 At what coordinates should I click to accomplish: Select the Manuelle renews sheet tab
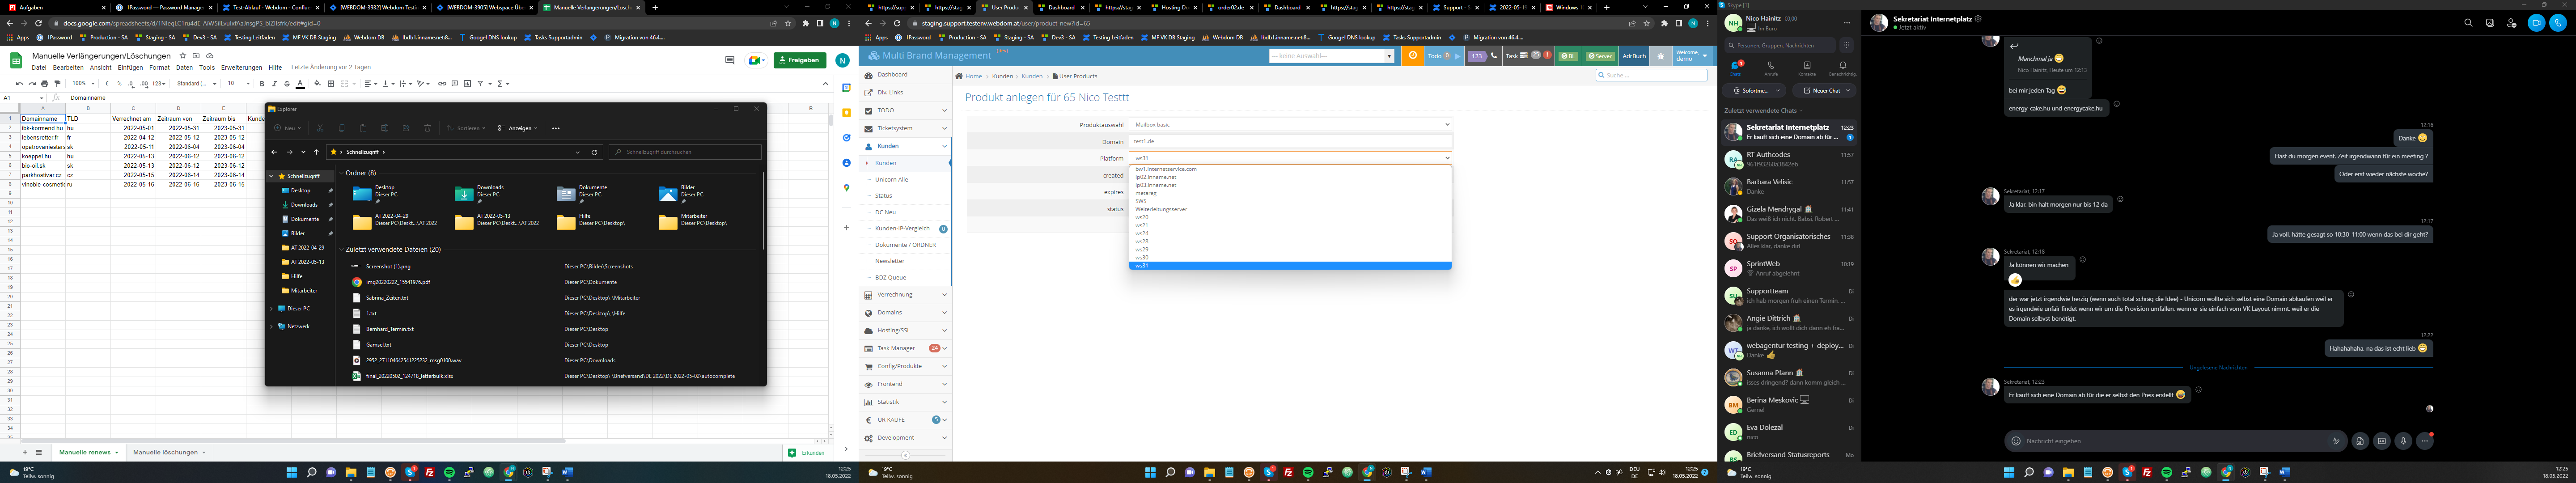pyautogui.click(x=89, y=452)
